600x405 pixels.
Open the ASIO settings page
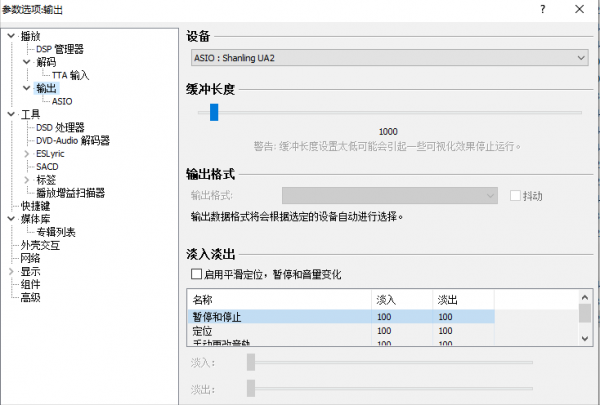(x=61, y=101)
